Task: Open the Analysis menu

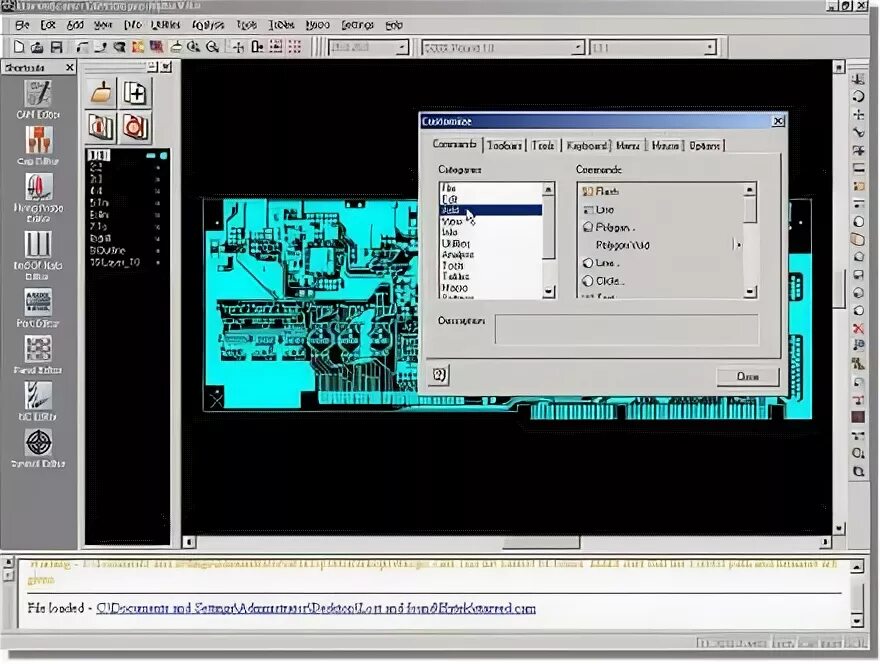Action: tap(208, 25)
